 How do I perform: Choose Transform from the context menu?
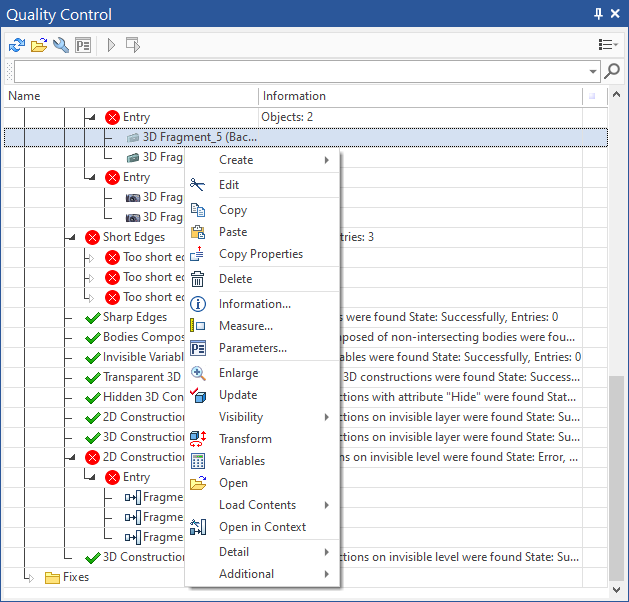(x=262, y=439)
